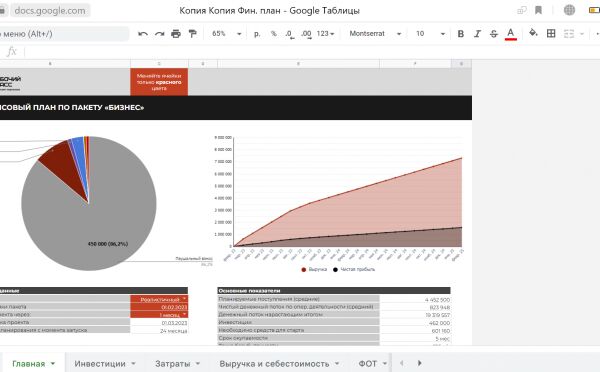
Task: Click the merge cells icon
Action: pos(569,34)
